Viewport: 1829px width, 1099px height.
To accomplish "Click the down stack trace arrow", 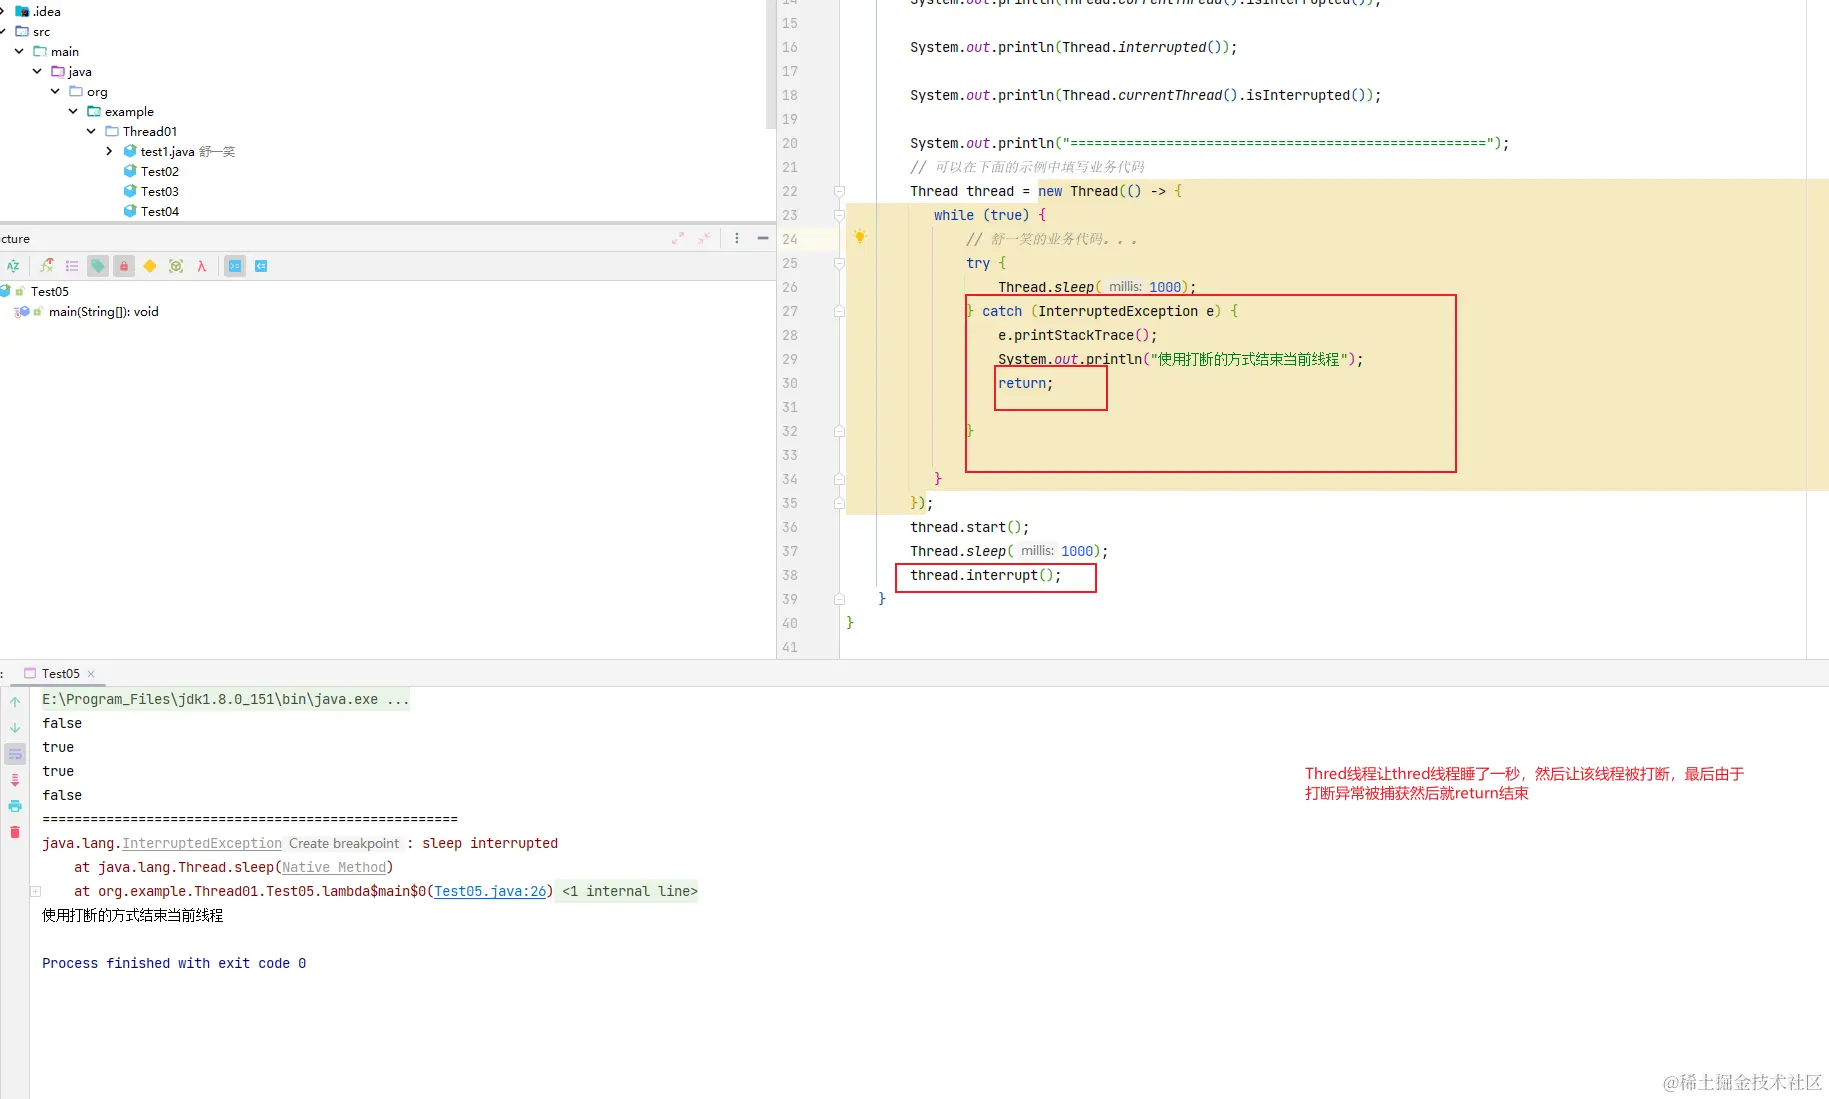I will click(x=15, y=728).
